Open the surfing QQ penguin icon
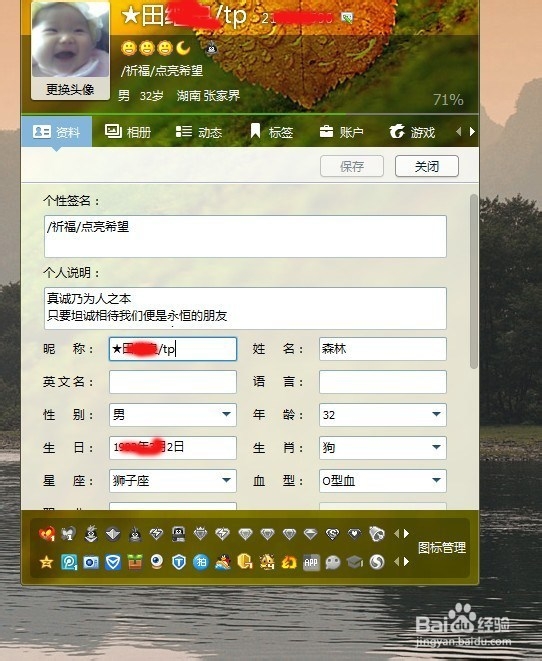The height and width of the screenshot is (661, 542). [223, 562]
